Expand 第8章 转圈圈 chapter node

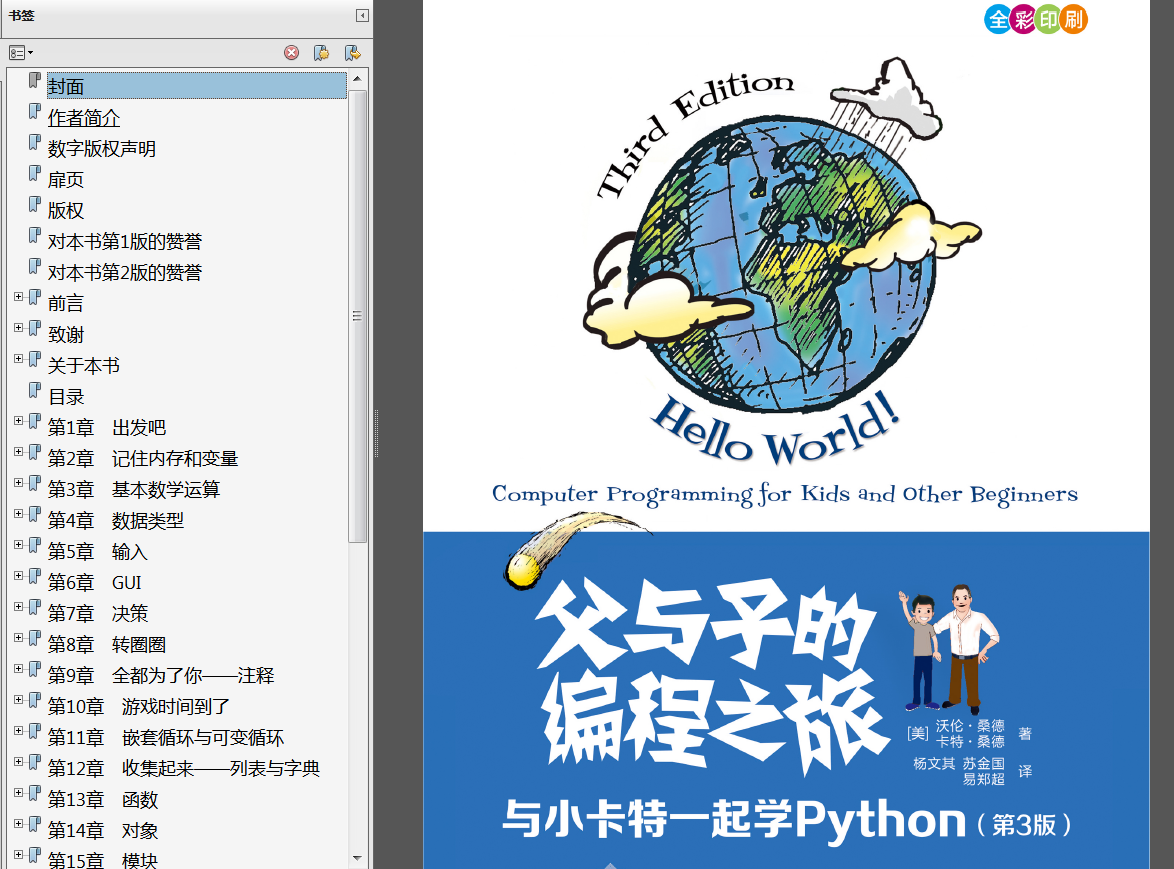click(19, 638)
